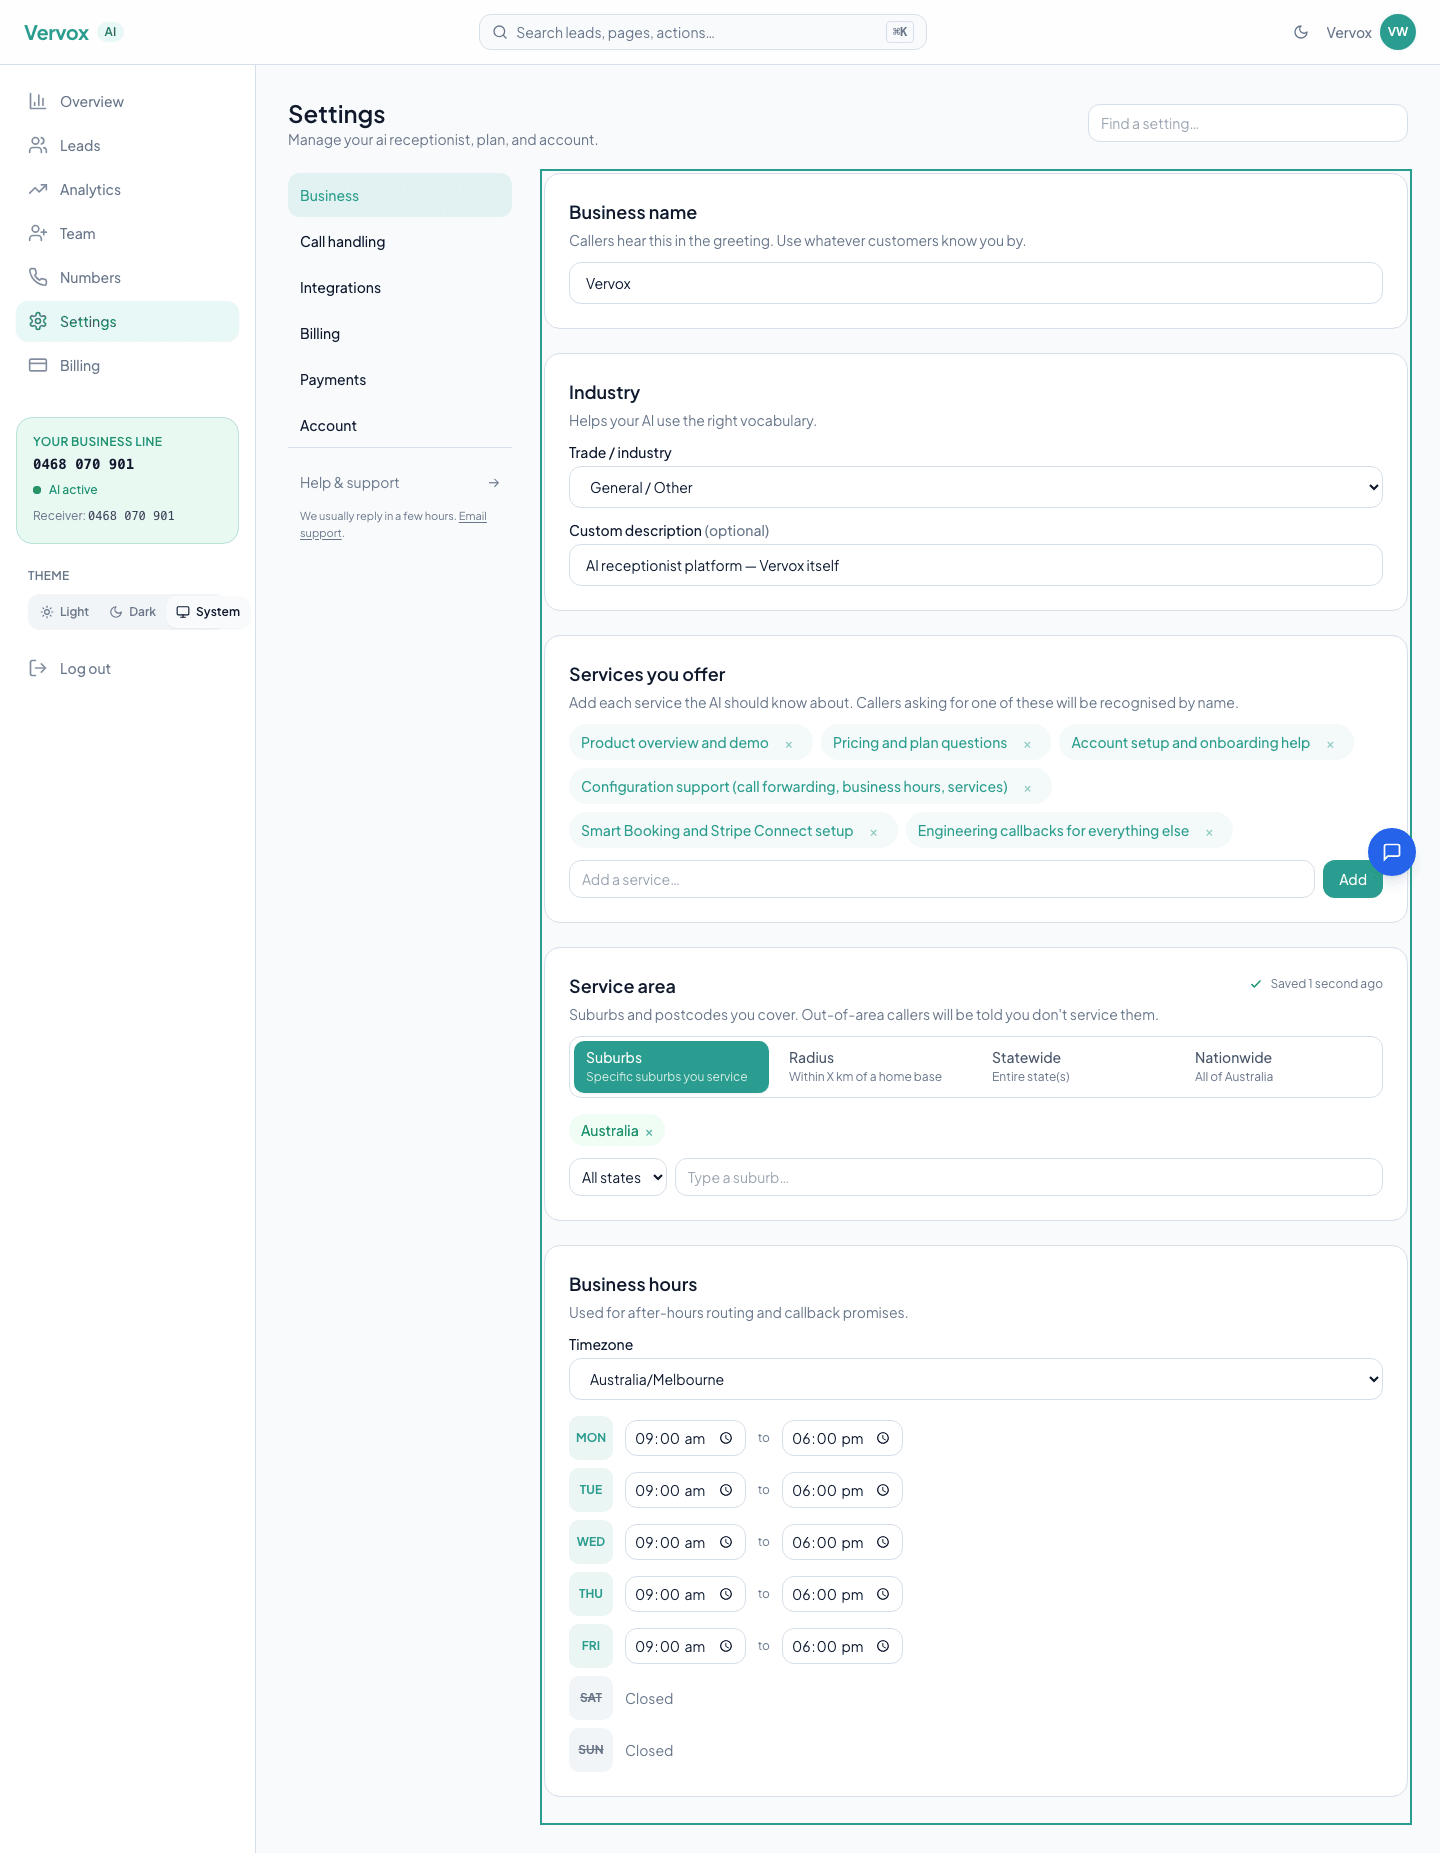Switch to Call handling settings tab
The image size is (1440, 1853).
pyautogui.click(x=400, y=242)
